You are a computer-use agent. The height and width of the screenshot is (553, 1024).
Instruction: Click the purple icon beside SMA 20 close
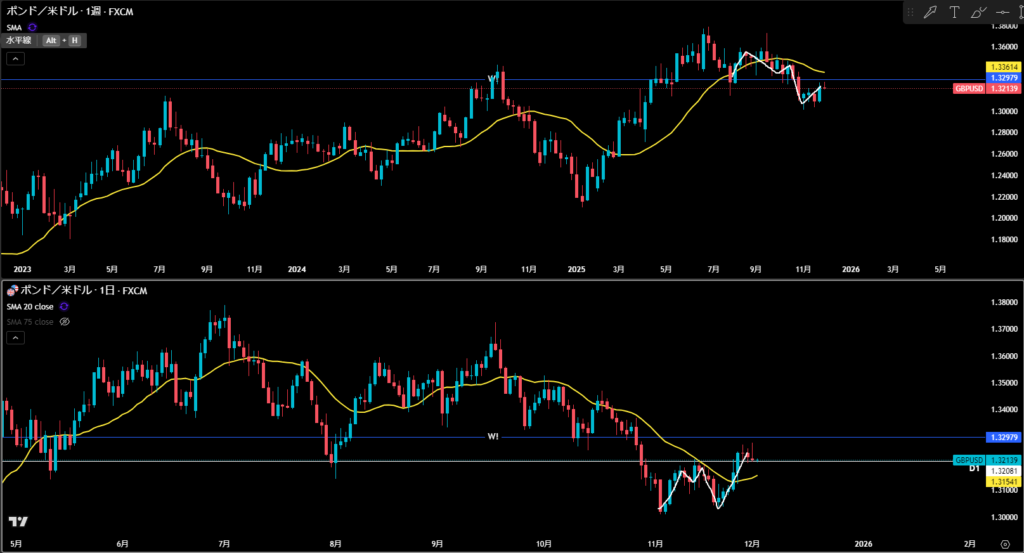coord(64,307)
